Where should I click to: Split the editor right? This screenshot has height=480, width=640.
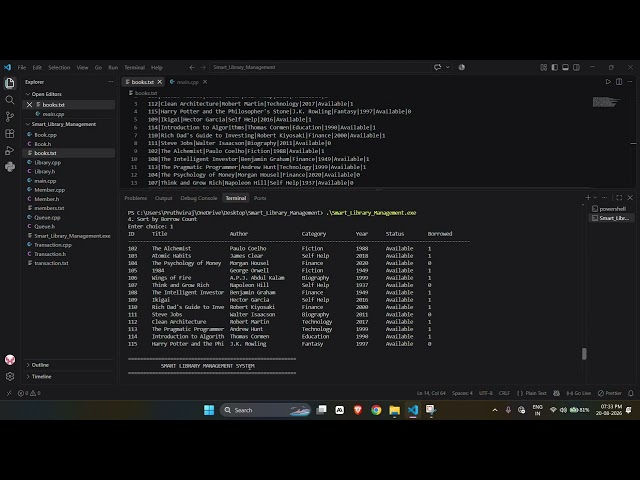tap(619, 82)
